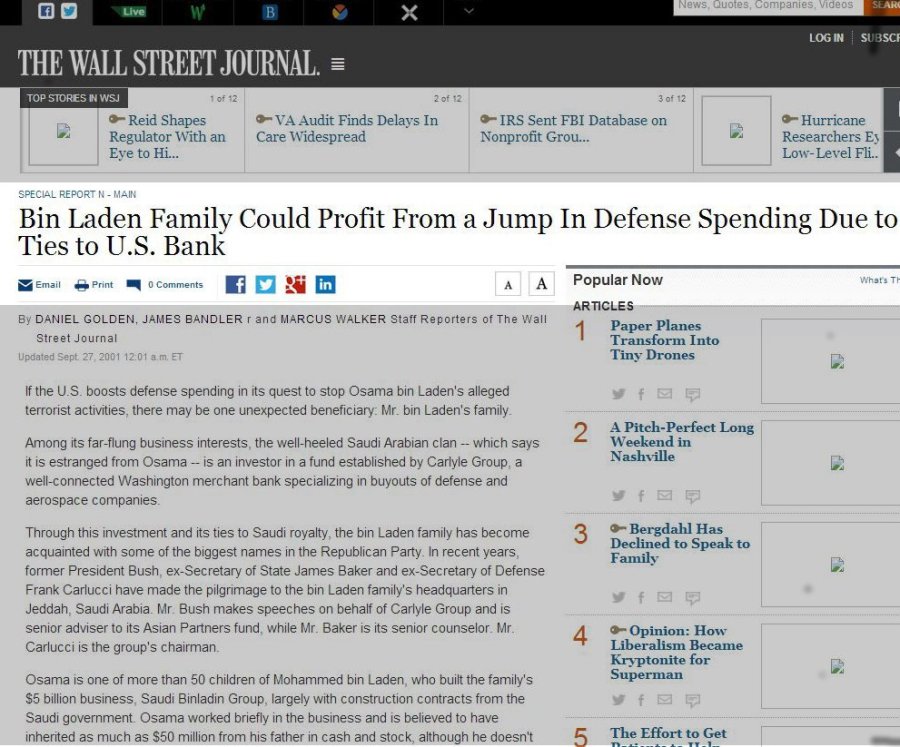Click the X icon tab in the top bar

(x=409, y=12)
